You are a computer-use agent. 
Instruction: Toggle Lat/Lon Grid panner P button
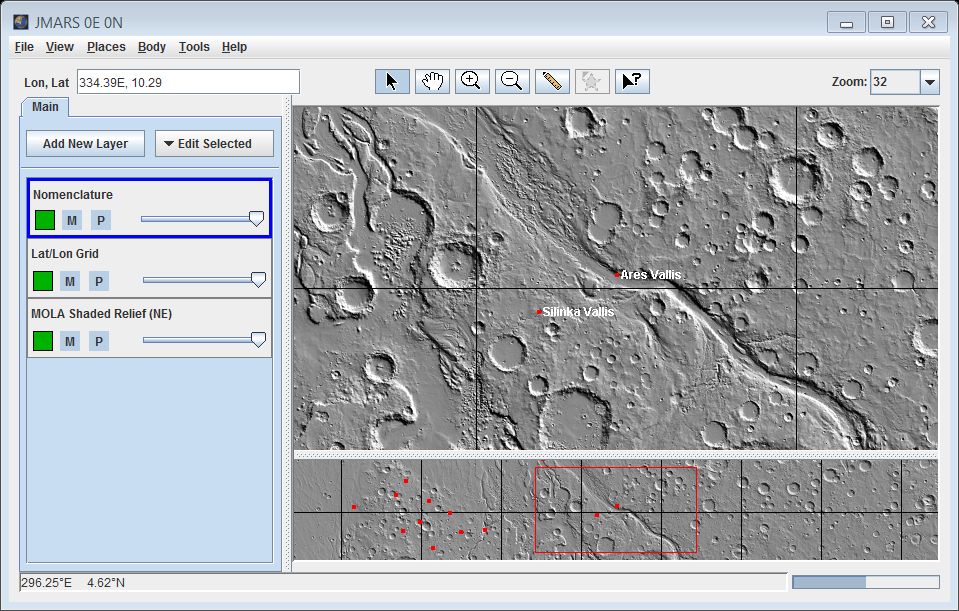(98, 281)
